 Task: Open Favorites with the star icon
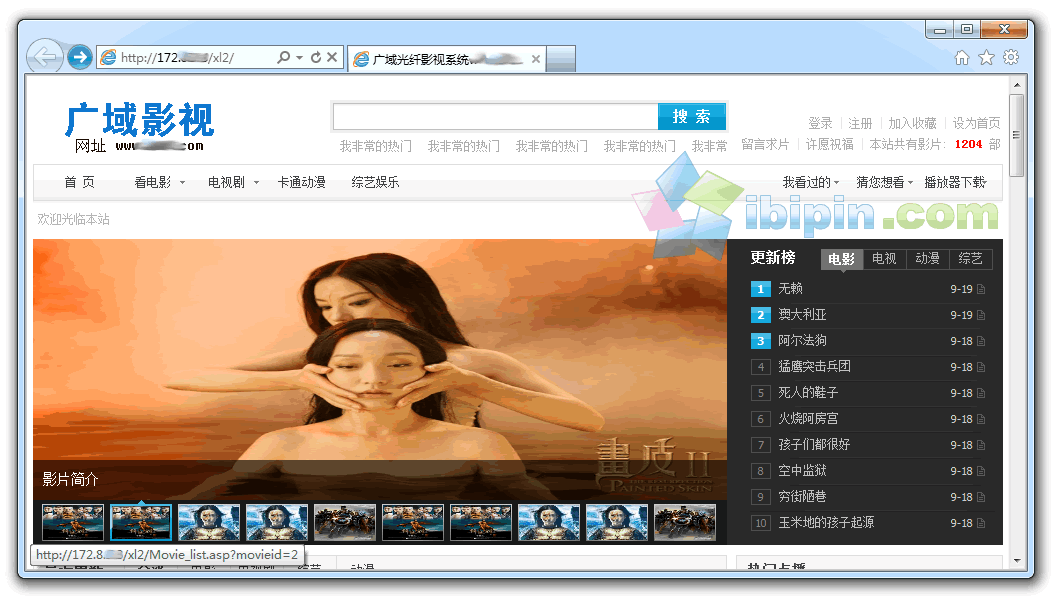987,58
